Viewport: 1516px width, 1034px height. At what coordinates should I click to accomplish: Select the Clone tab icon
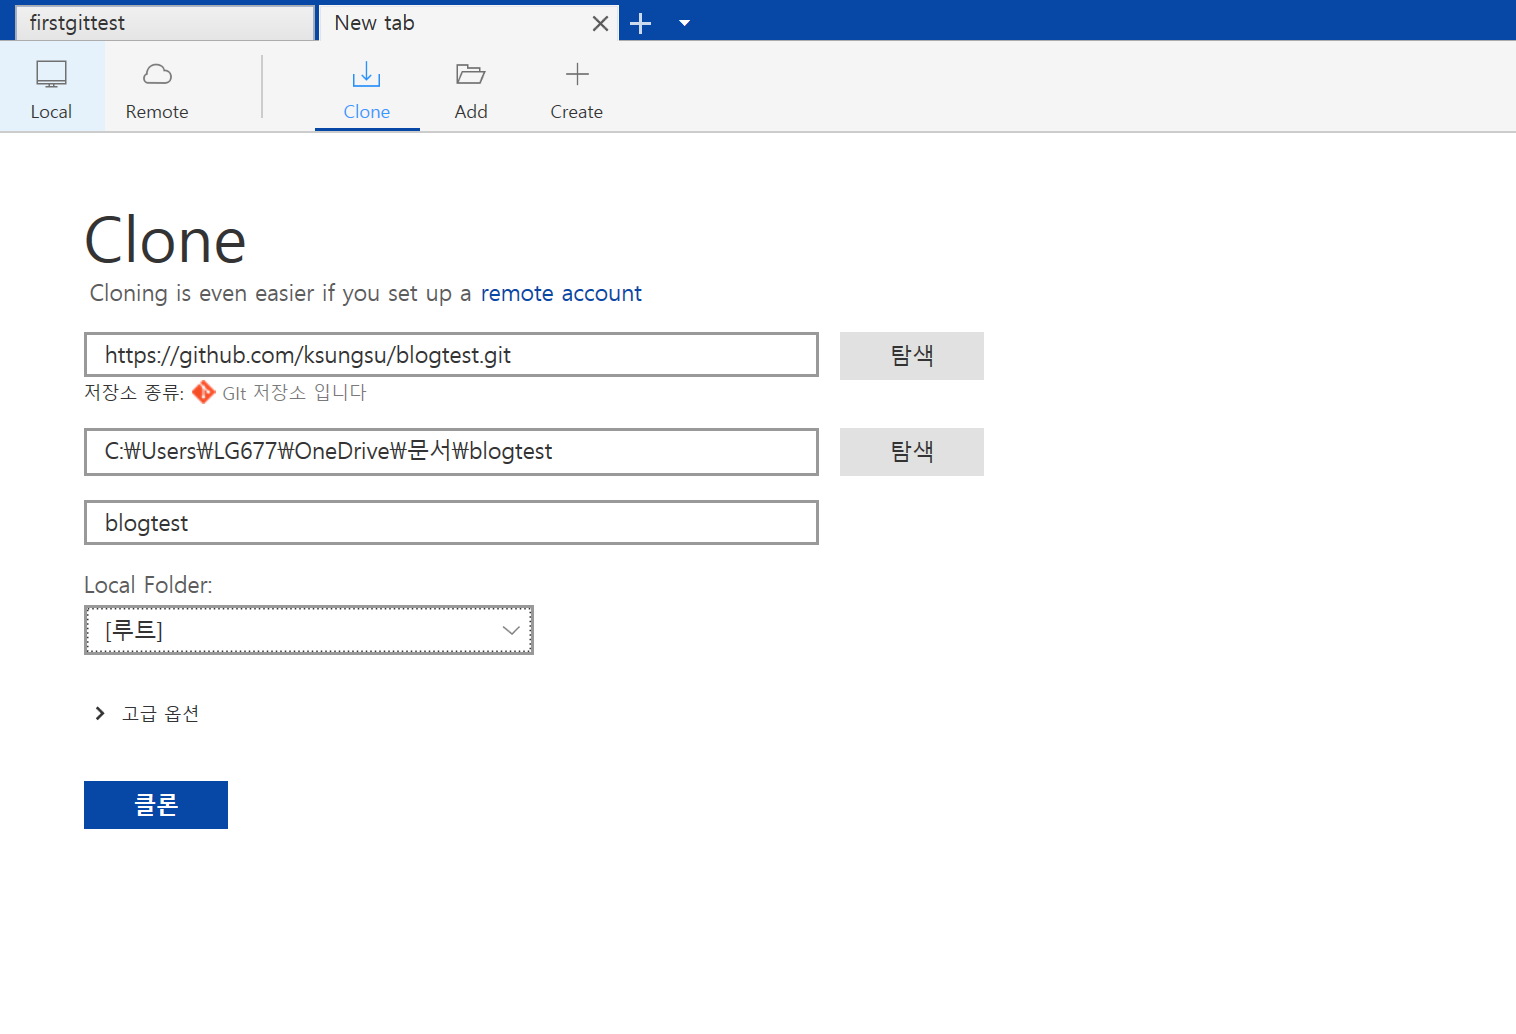pyautogui.click(x=367, y=75)
